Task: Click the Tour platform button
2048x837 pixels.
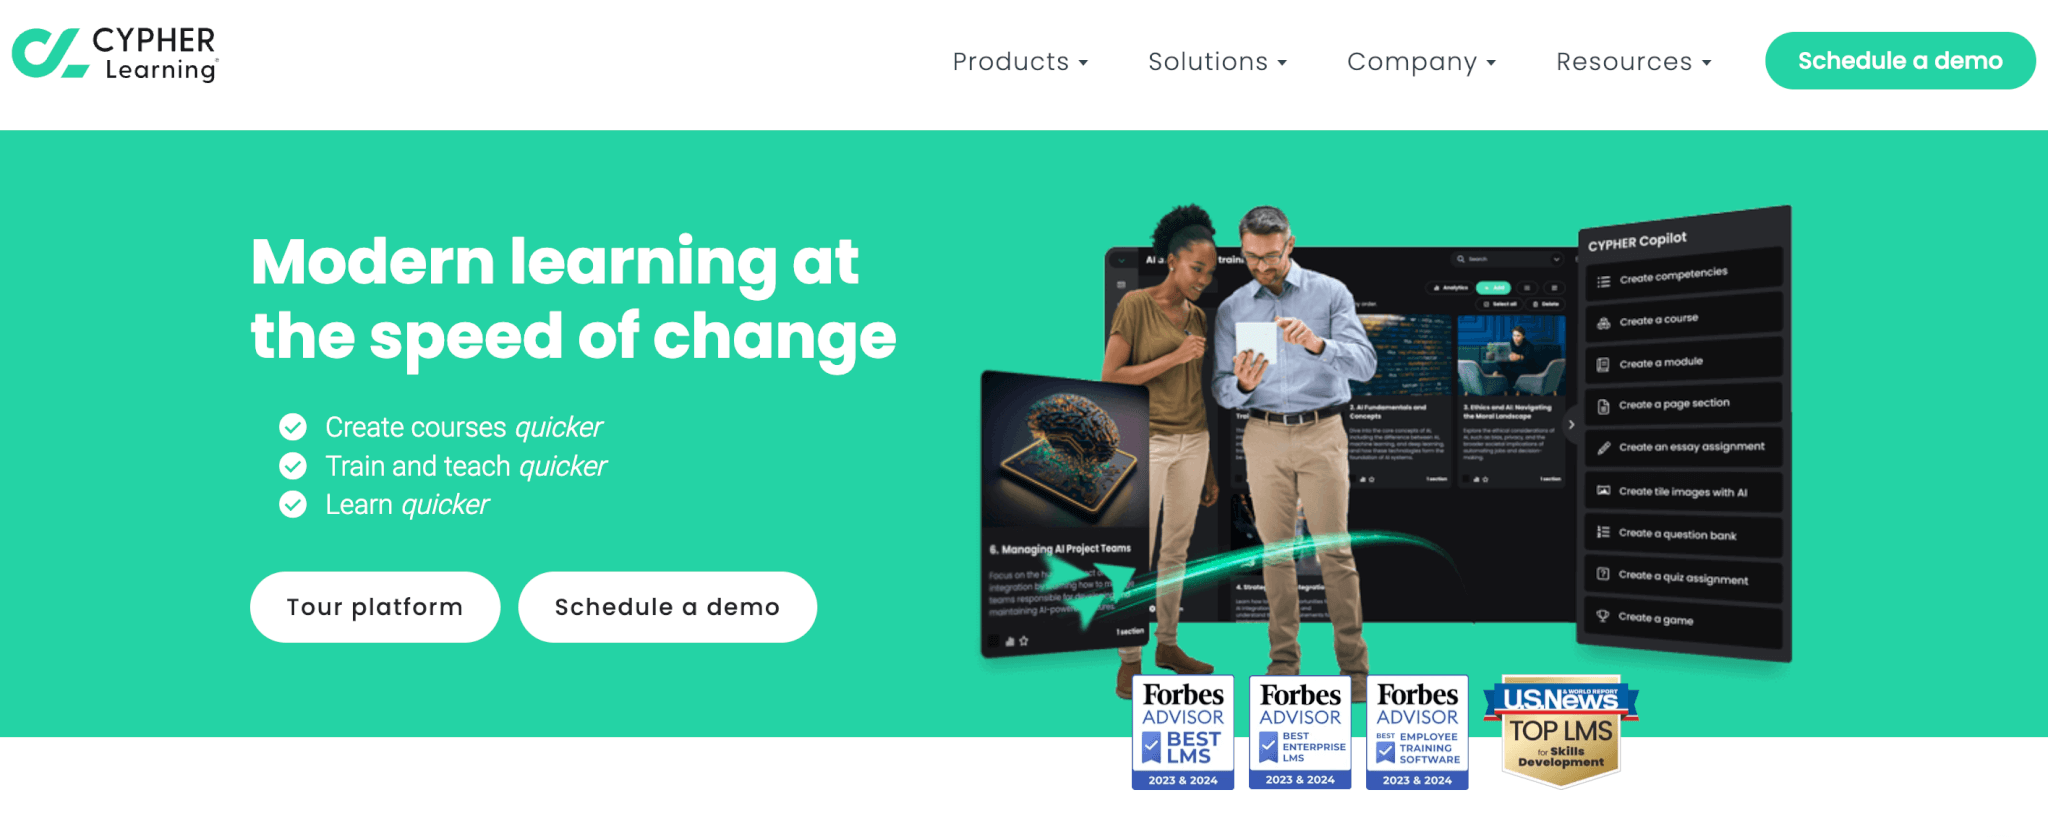Action: click(375, 607)
